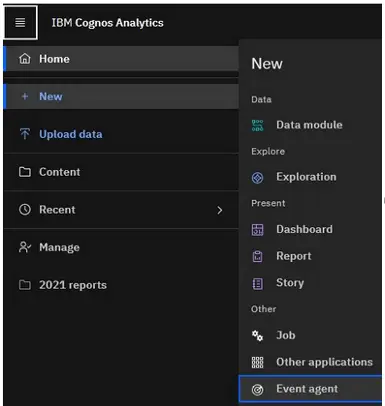385x406 pixels.
Task: Open Content from the sidebar
Action: [121, 172]
